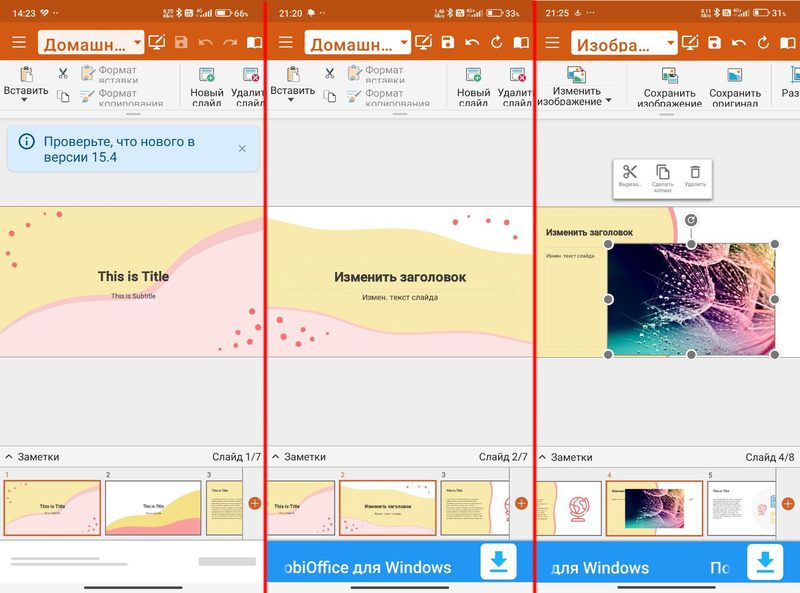Select the 'Измен. текст слайда' placeholder on the middle slide
The image size is (800, 593).
pos(400,297)
